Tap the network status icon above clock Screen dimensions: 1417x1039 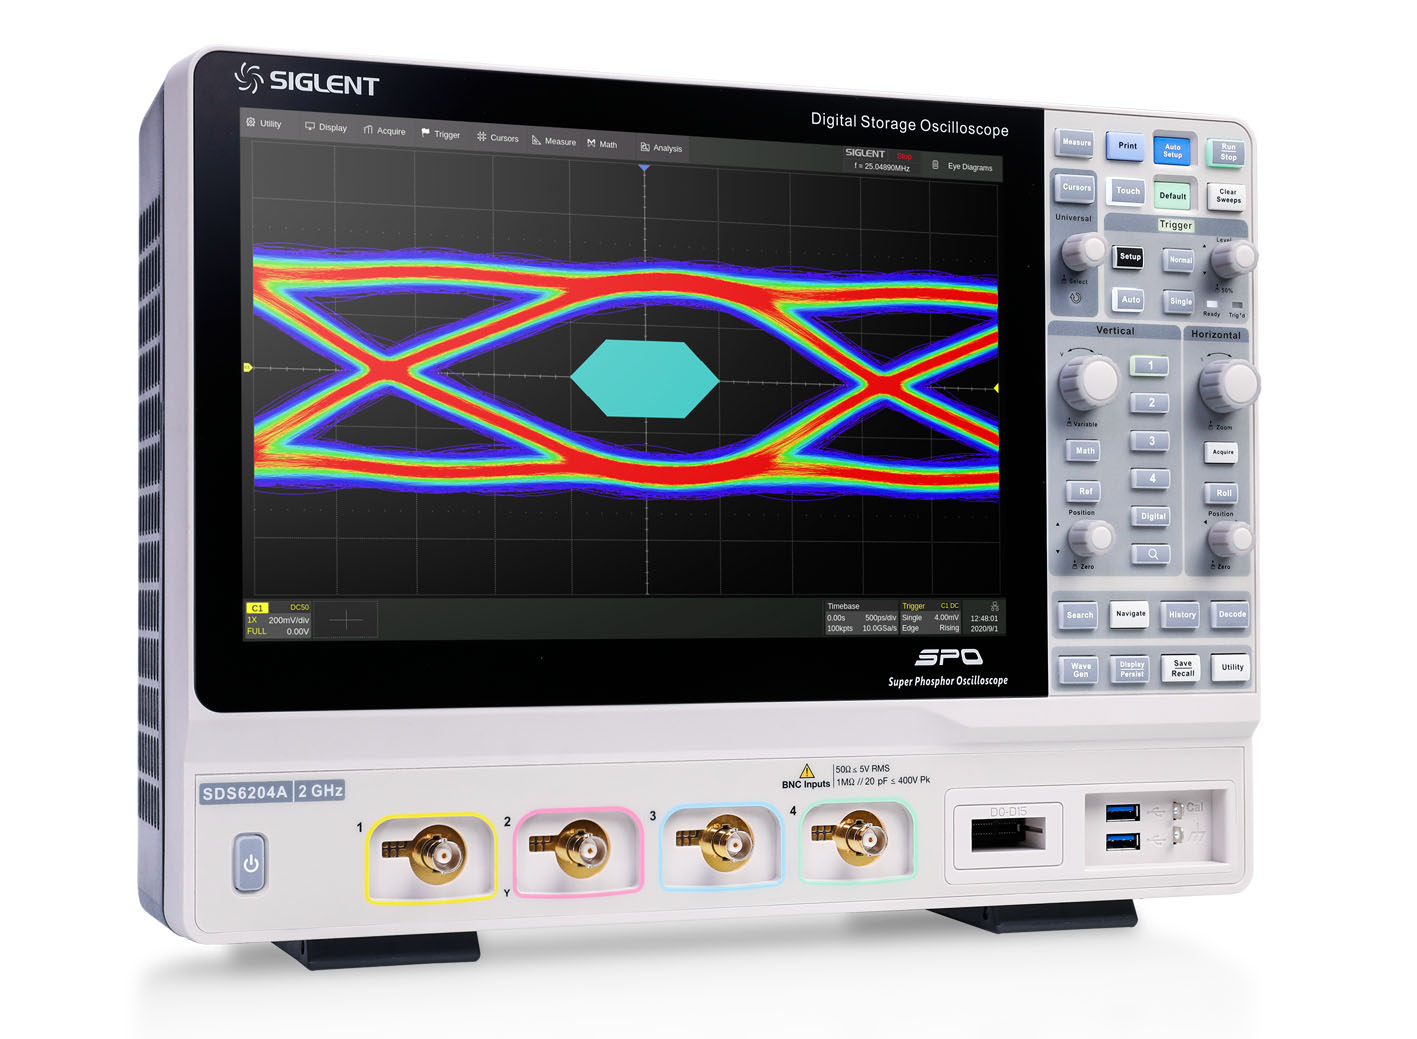click(994, 606)
